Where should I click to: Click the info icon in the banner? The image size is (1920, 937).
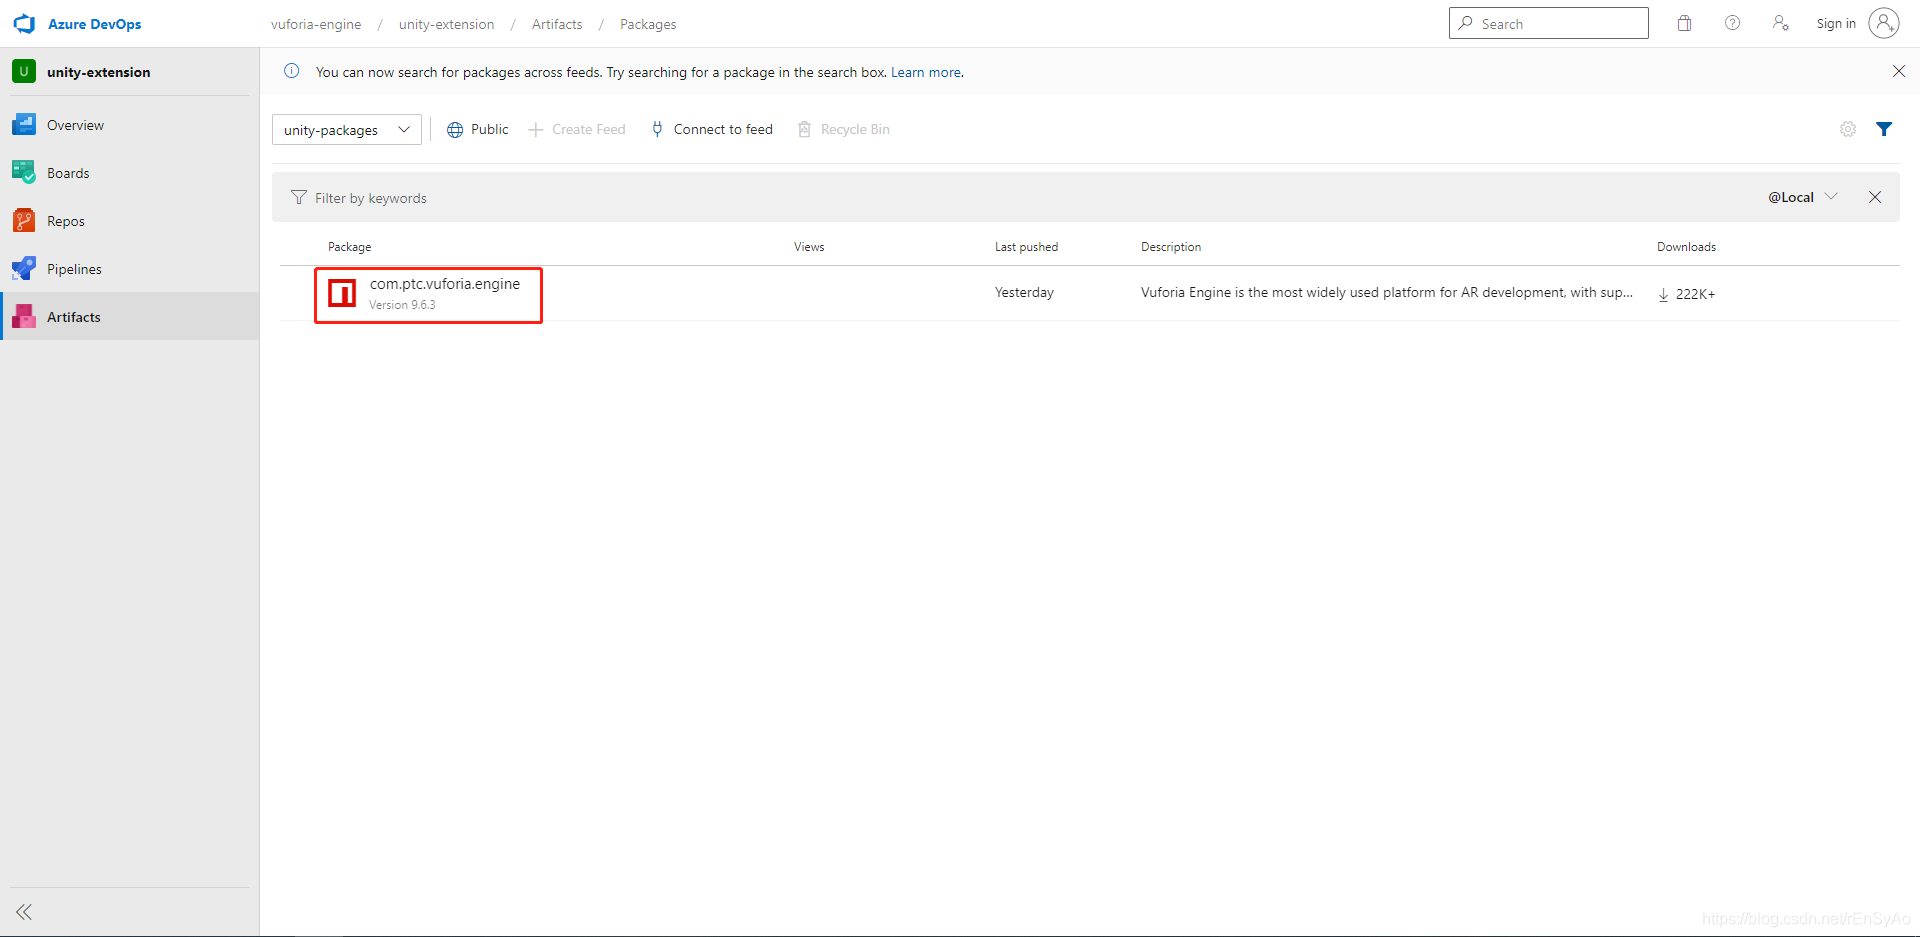pos(292,71)
